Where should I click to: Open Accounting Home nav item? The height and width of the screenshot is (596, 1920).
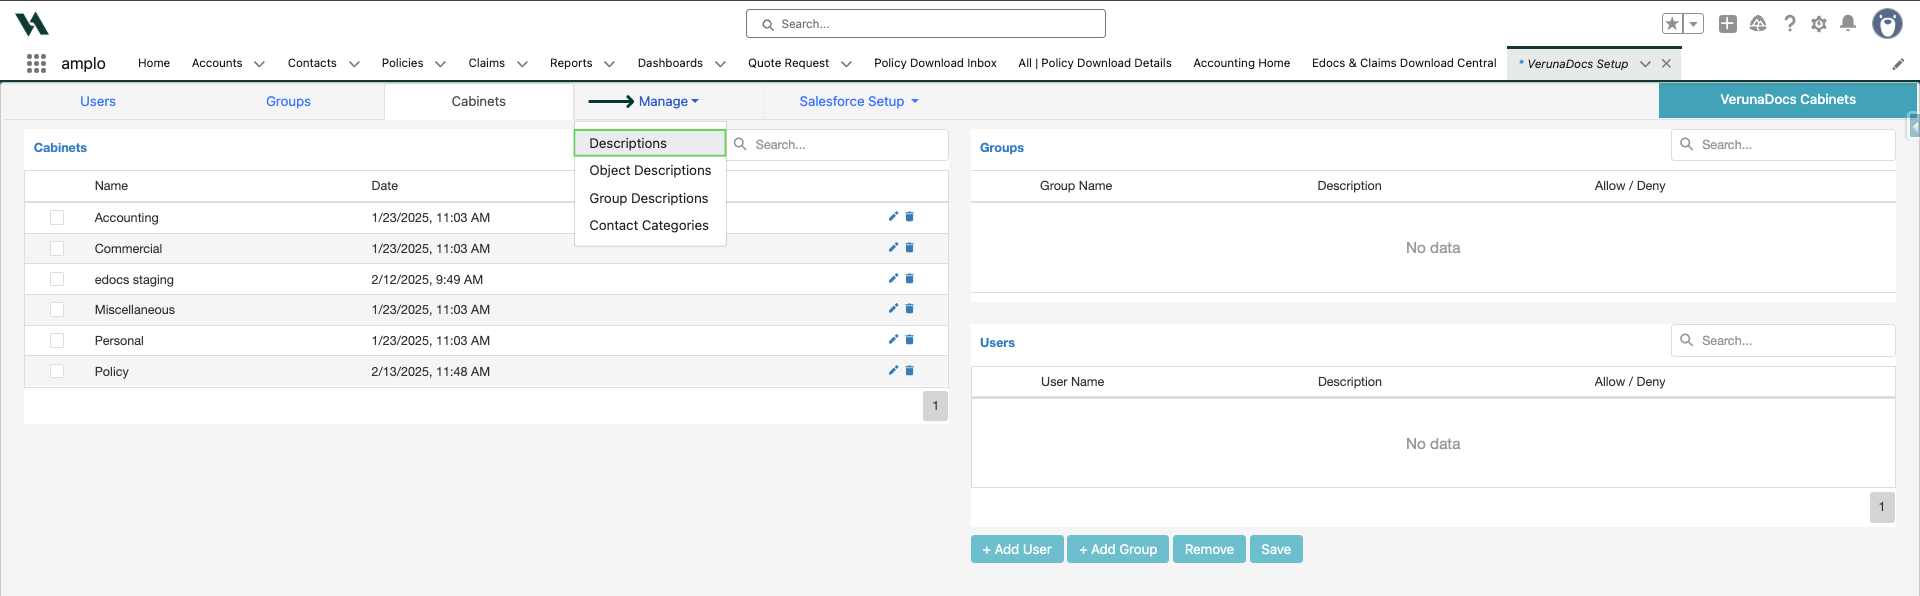(x=1241, y=63)
